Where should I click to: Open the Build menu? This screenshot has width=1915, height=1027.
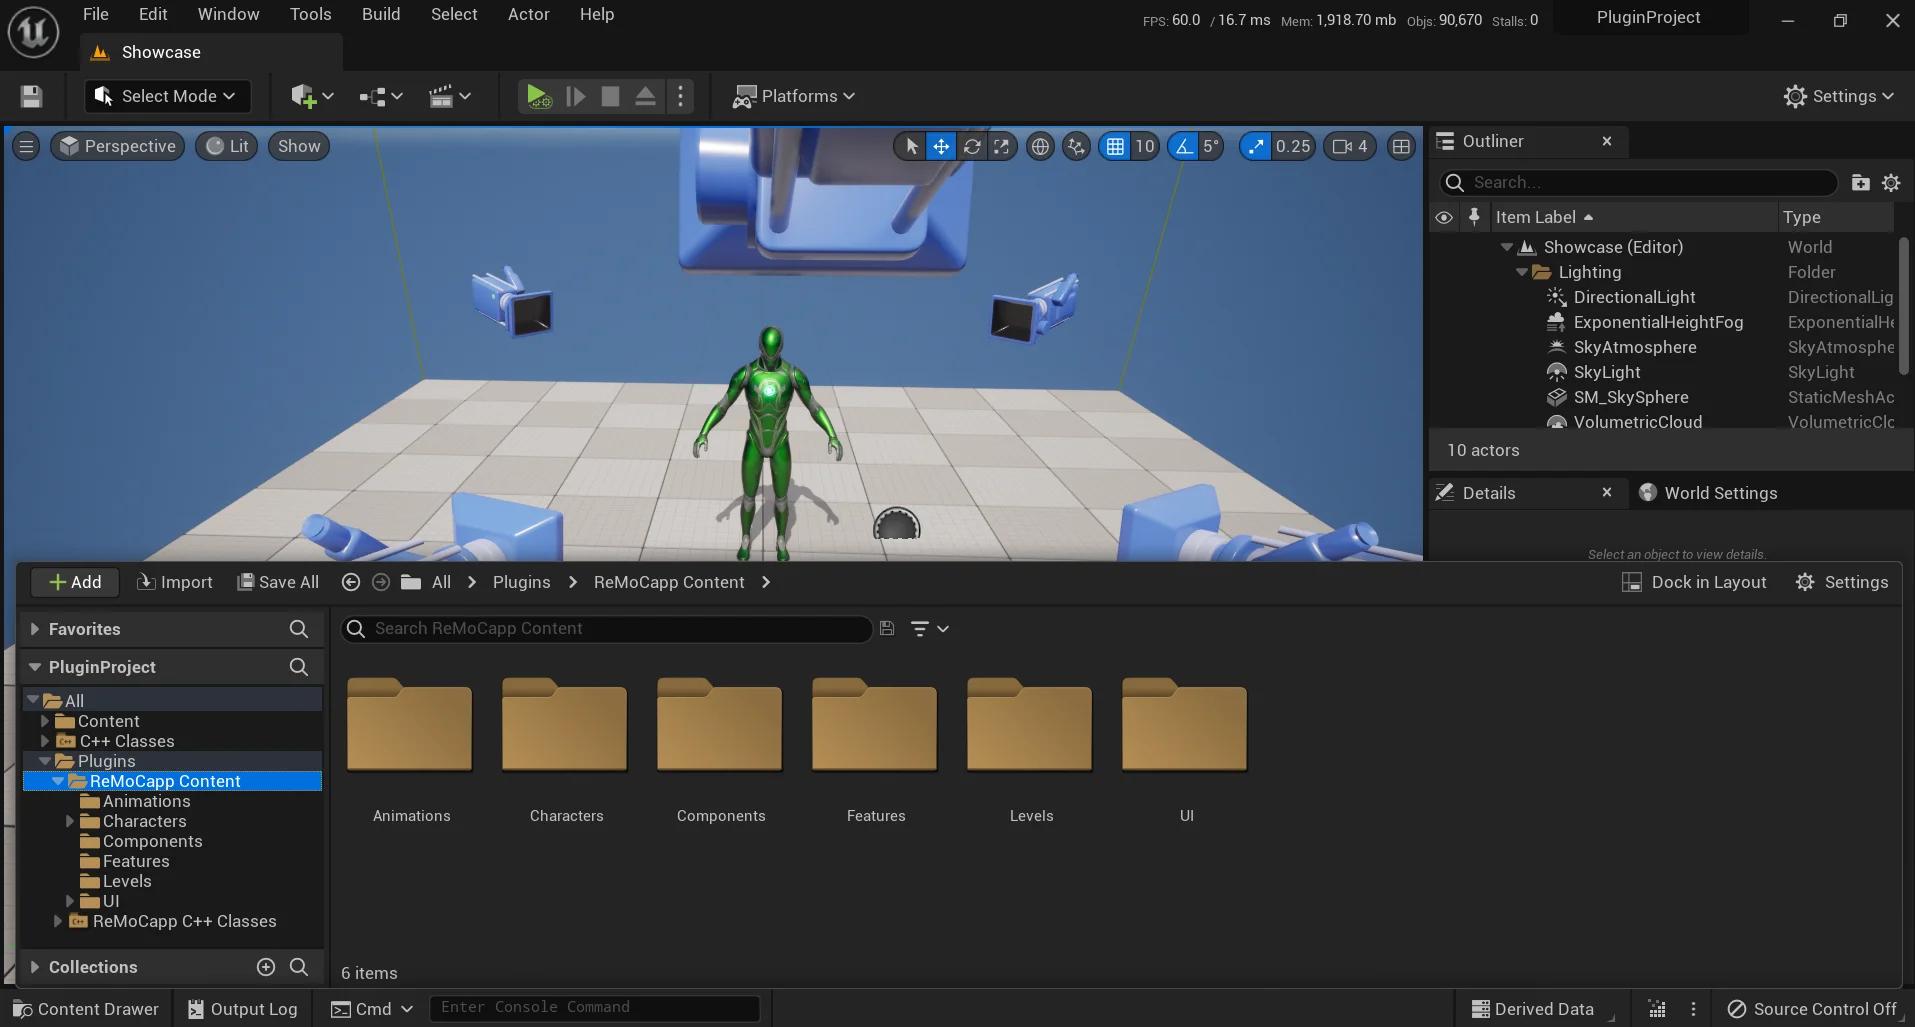tap(381, 14)
